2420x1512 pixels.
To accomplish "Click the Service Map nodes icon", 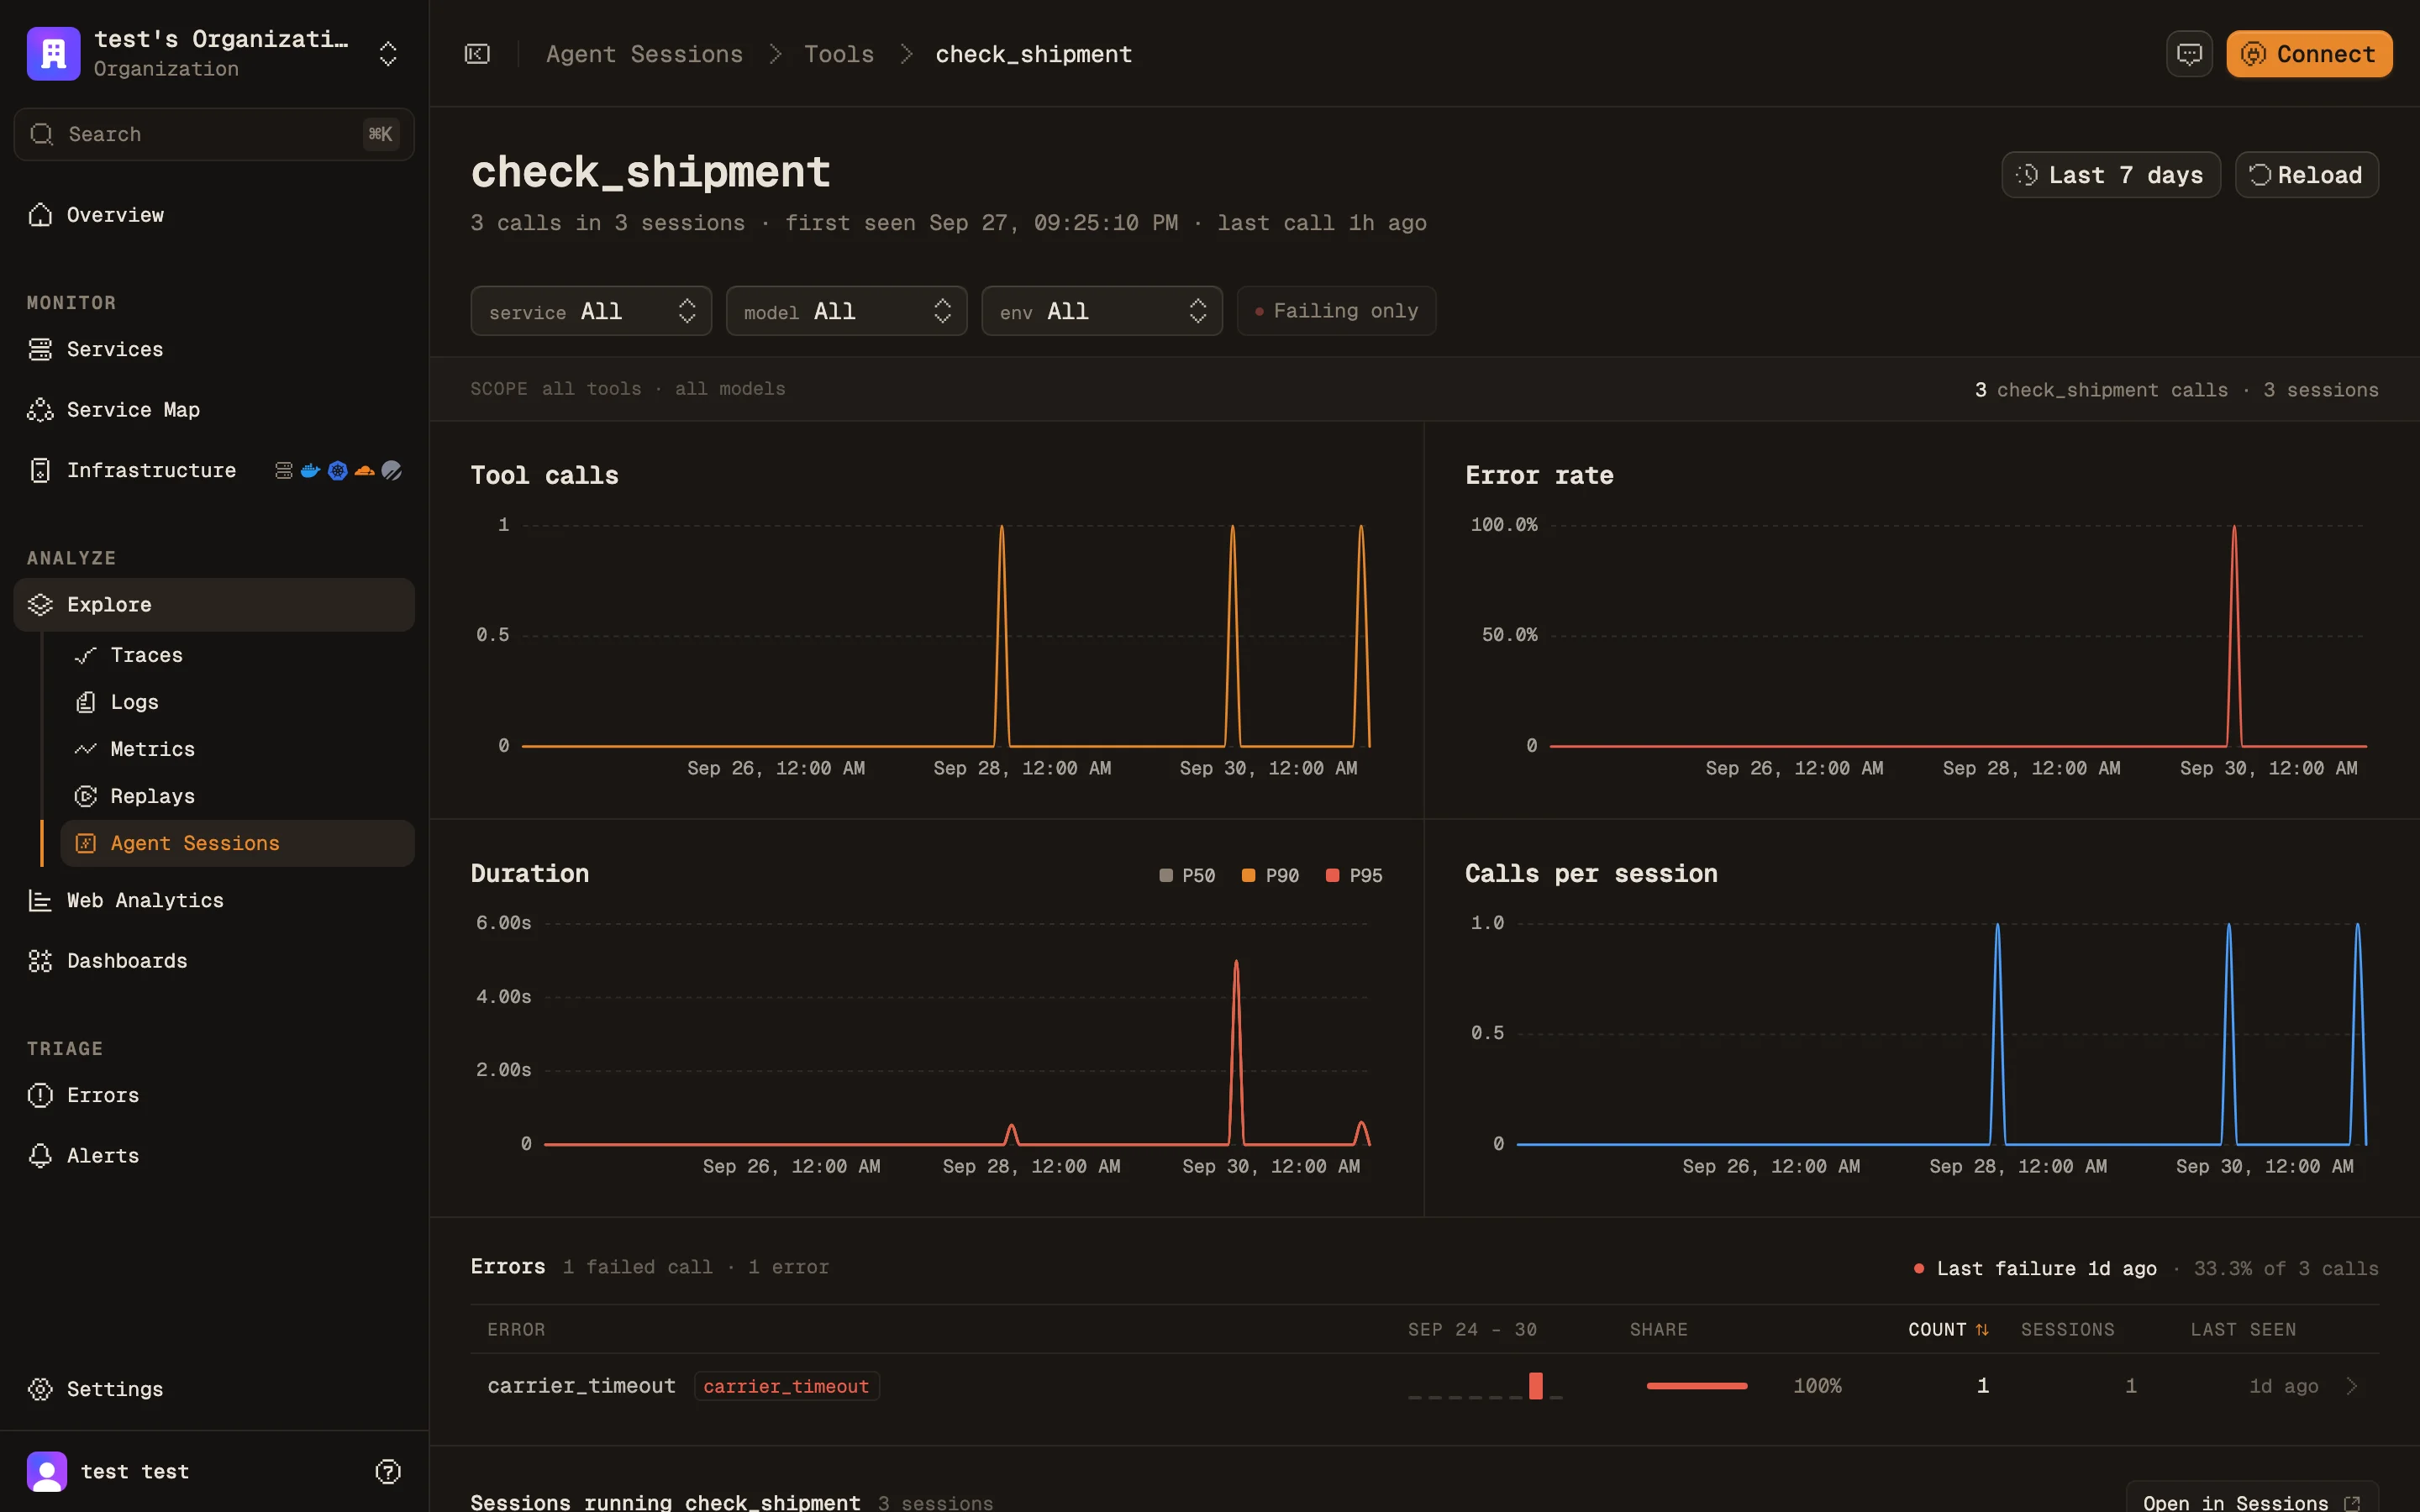I will [x=40, y=410].
